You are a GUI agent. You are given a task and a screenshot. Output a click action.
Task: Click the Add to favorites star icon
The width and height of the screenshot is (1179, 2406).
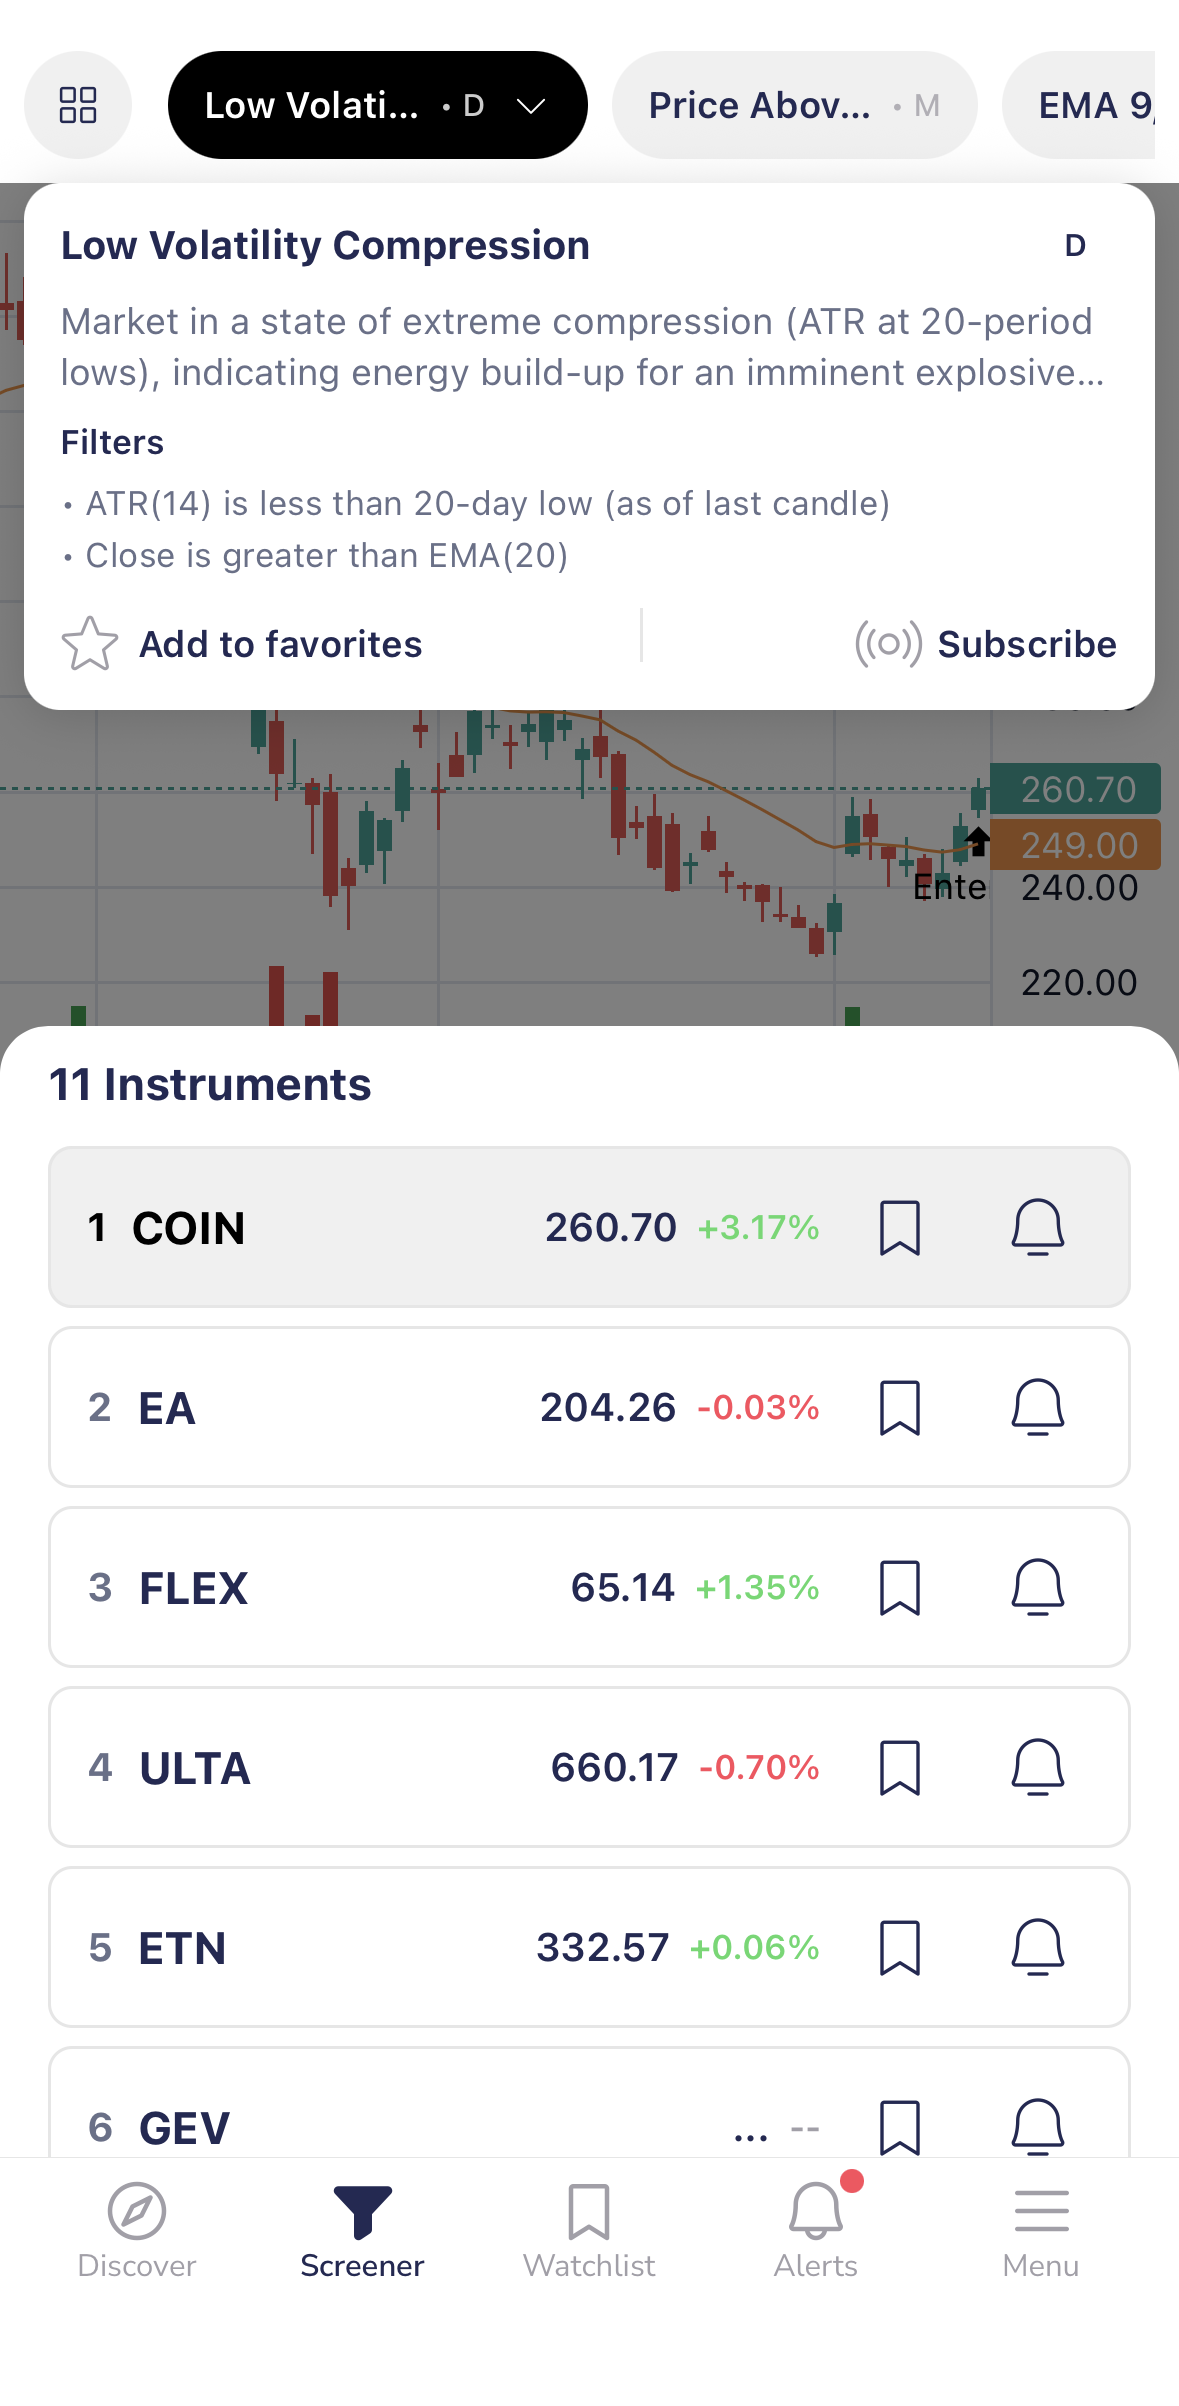pos(90,643)
